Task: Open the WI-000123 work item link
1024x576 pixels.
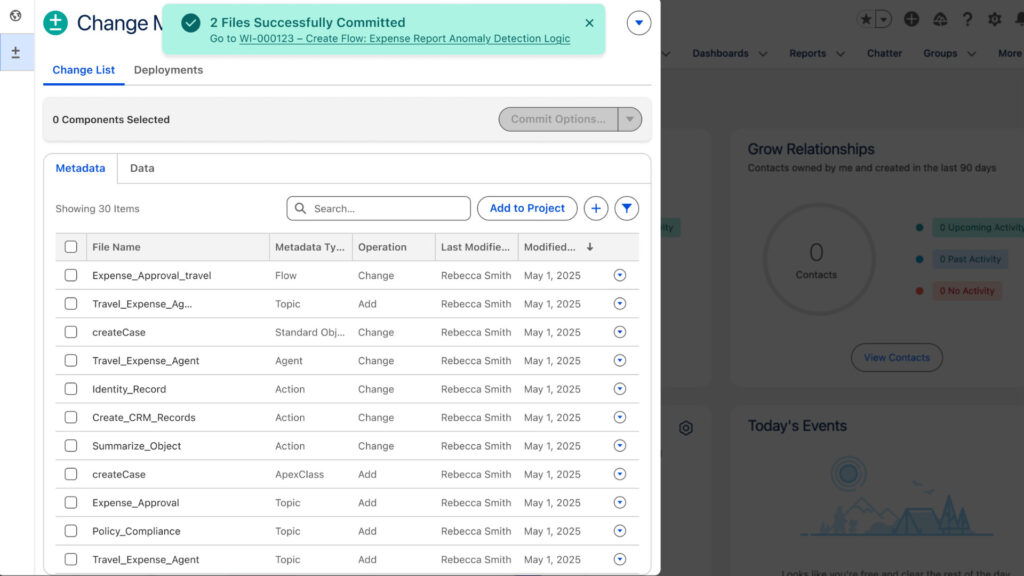Action: tap(404, 39)
